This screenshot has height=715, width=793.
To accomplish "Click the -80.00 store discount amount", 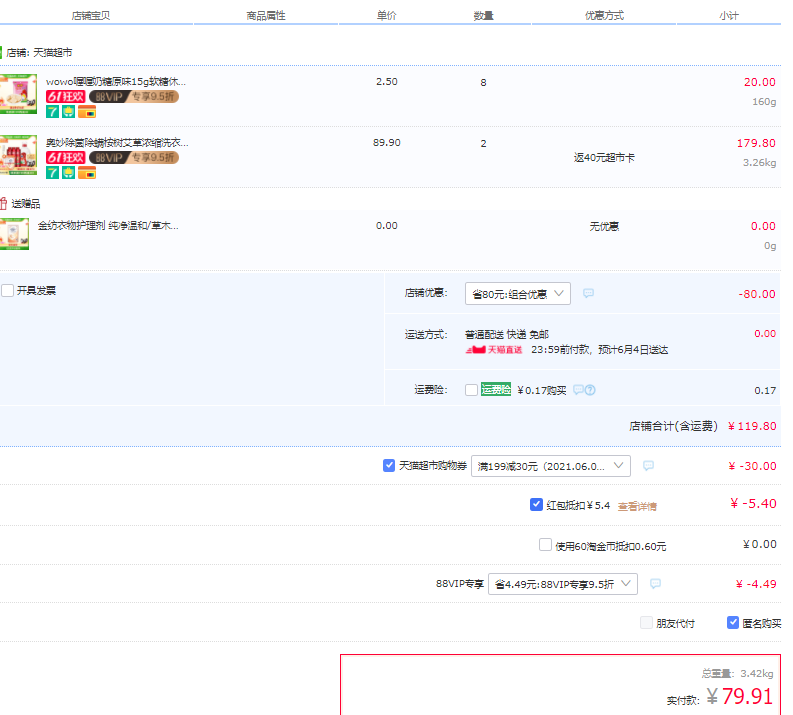I will pos(757,294).
